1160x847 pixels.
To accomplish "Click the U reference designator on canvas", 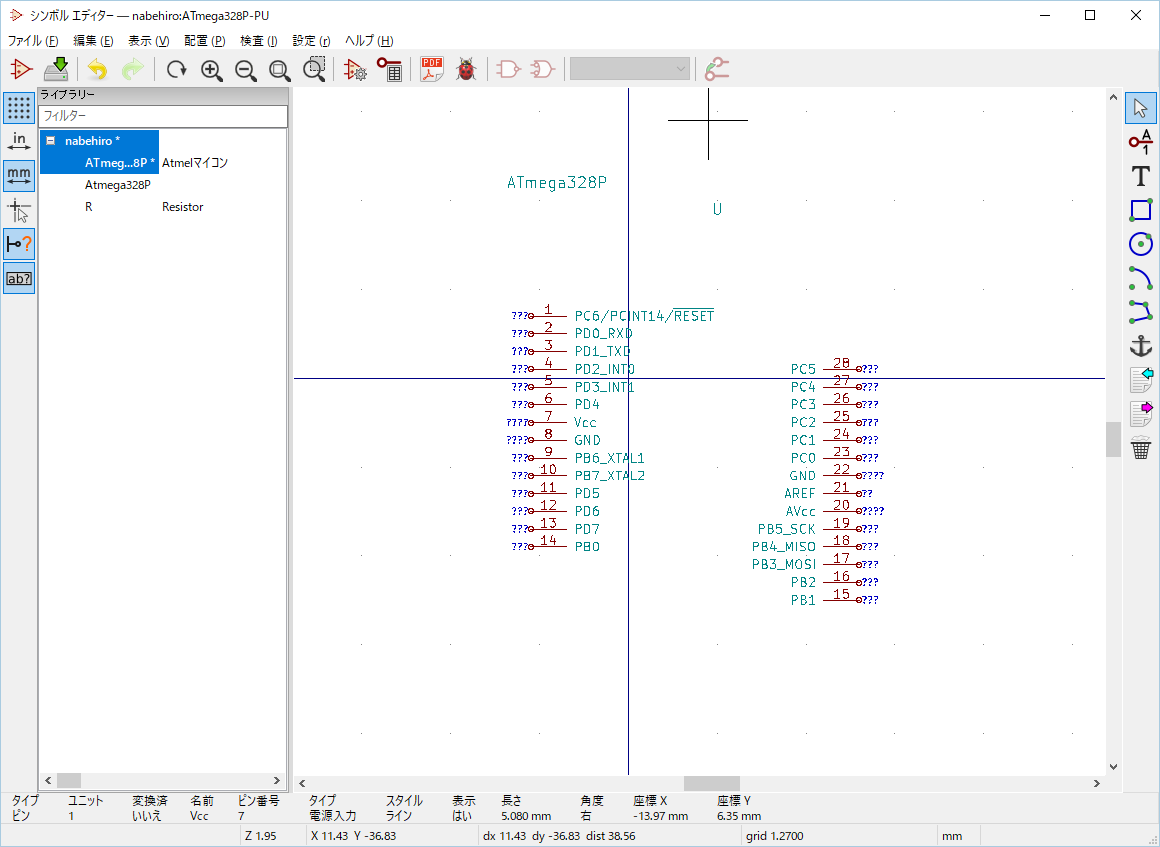I will [x=717, y=209].
